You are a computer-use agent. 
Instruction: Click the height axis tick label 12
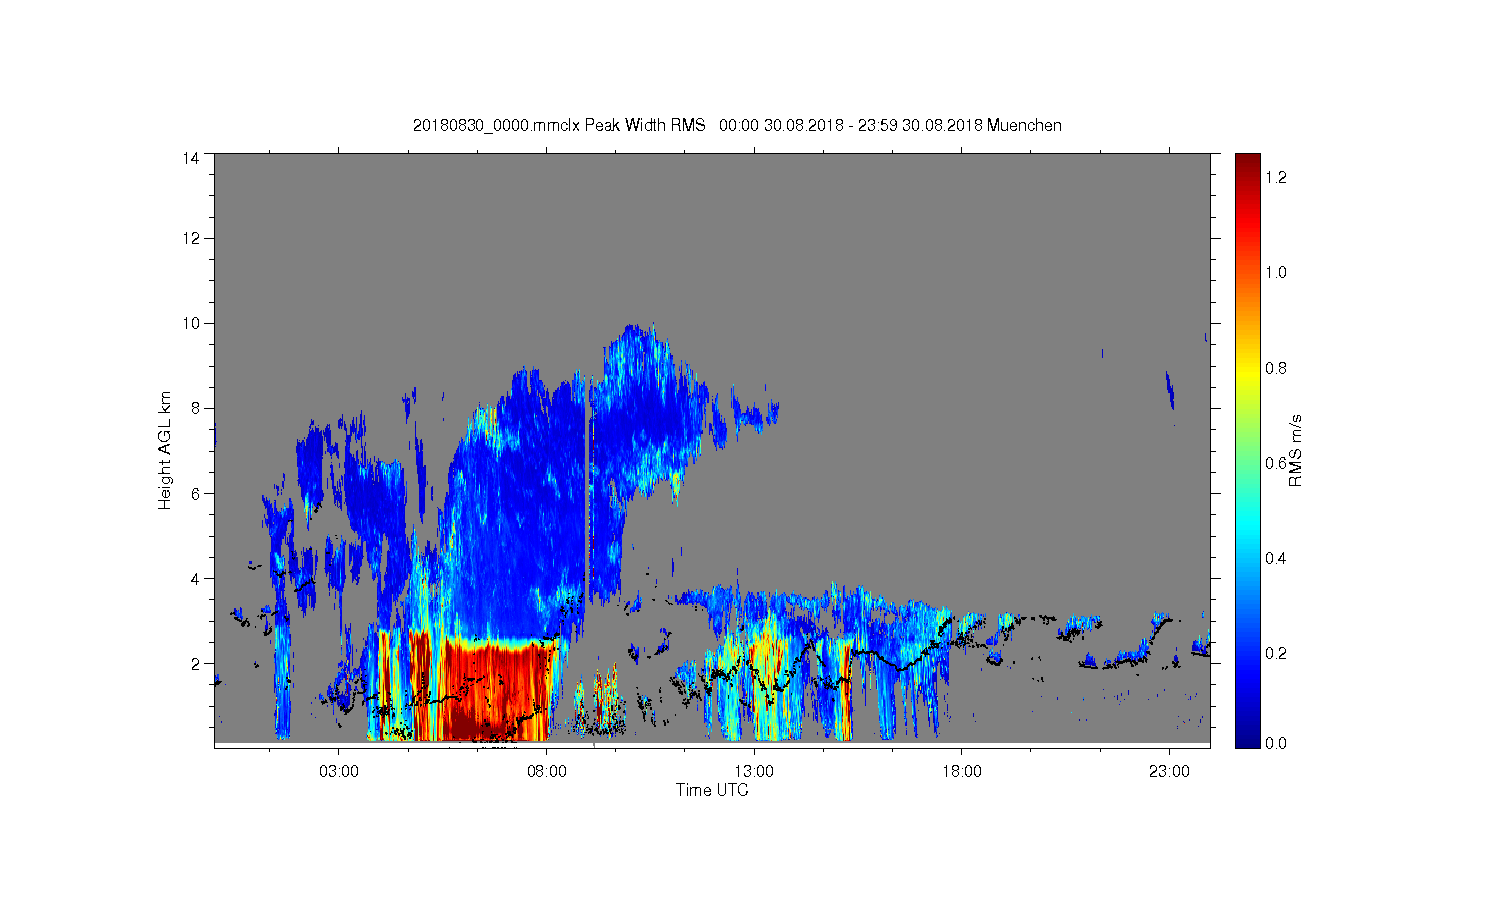(x=191, y=238)
